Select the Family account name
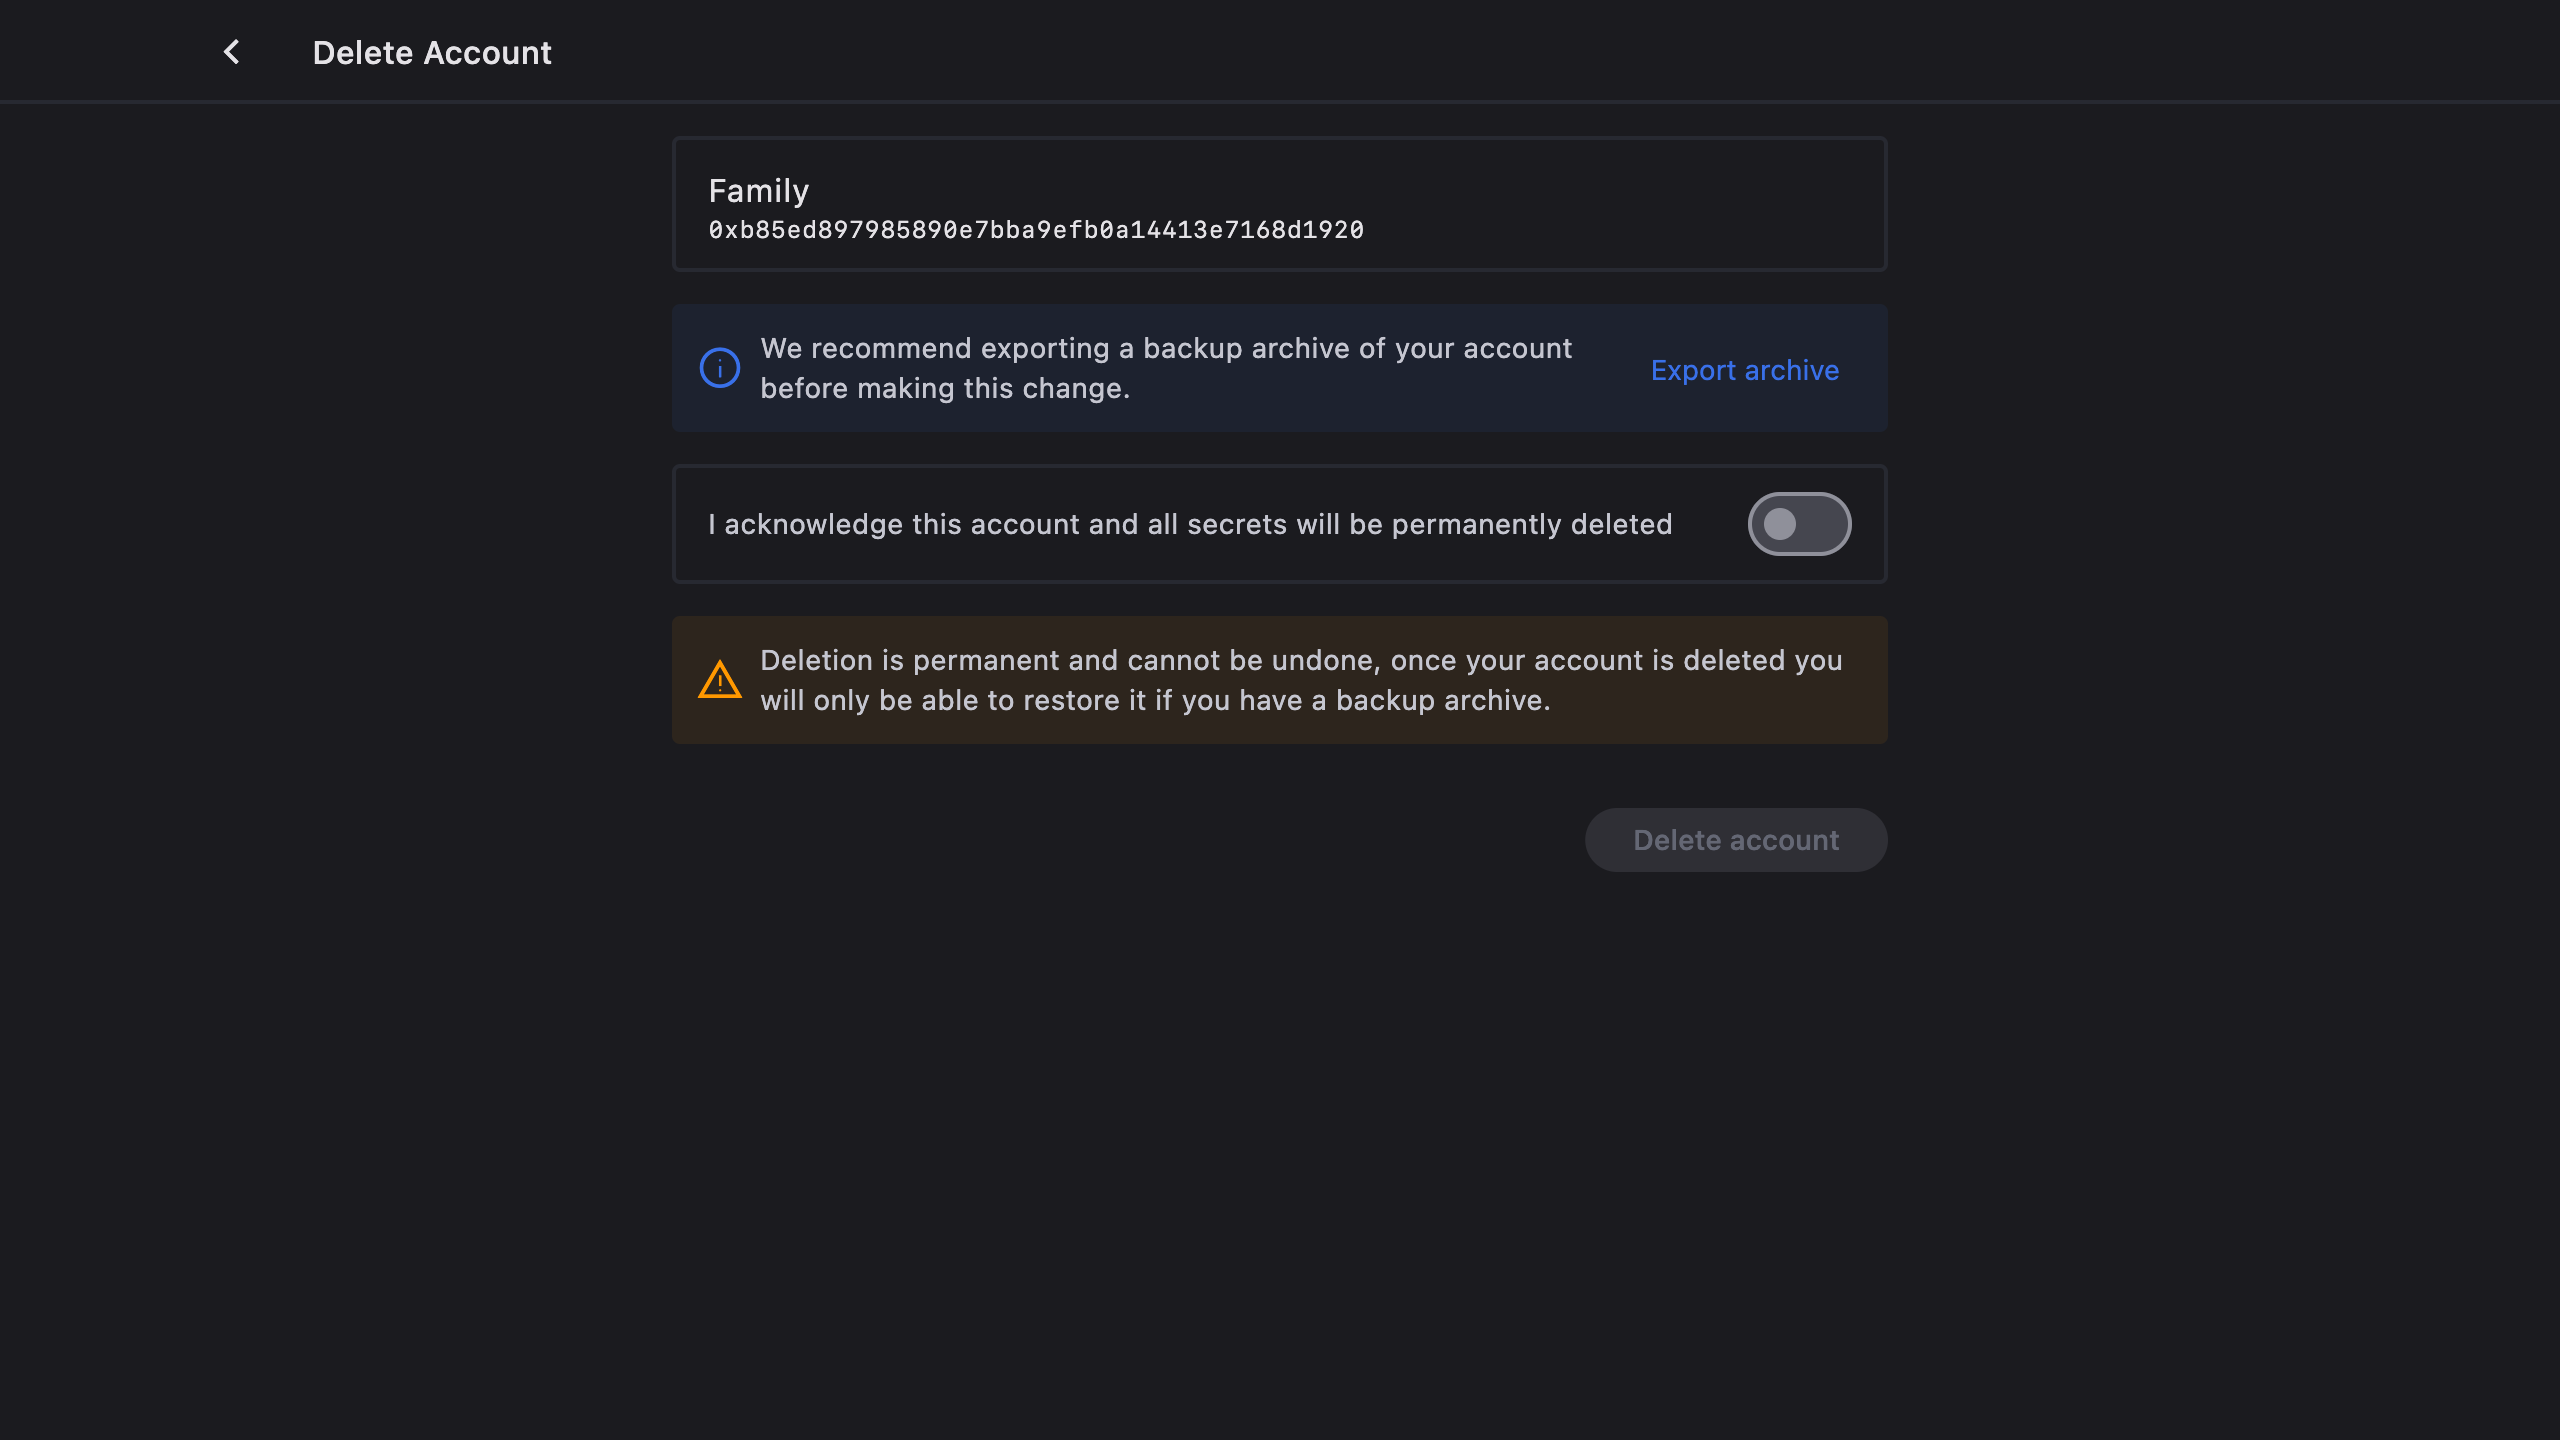Viewport: 2560px width, 1440px height. click(758, 190)
